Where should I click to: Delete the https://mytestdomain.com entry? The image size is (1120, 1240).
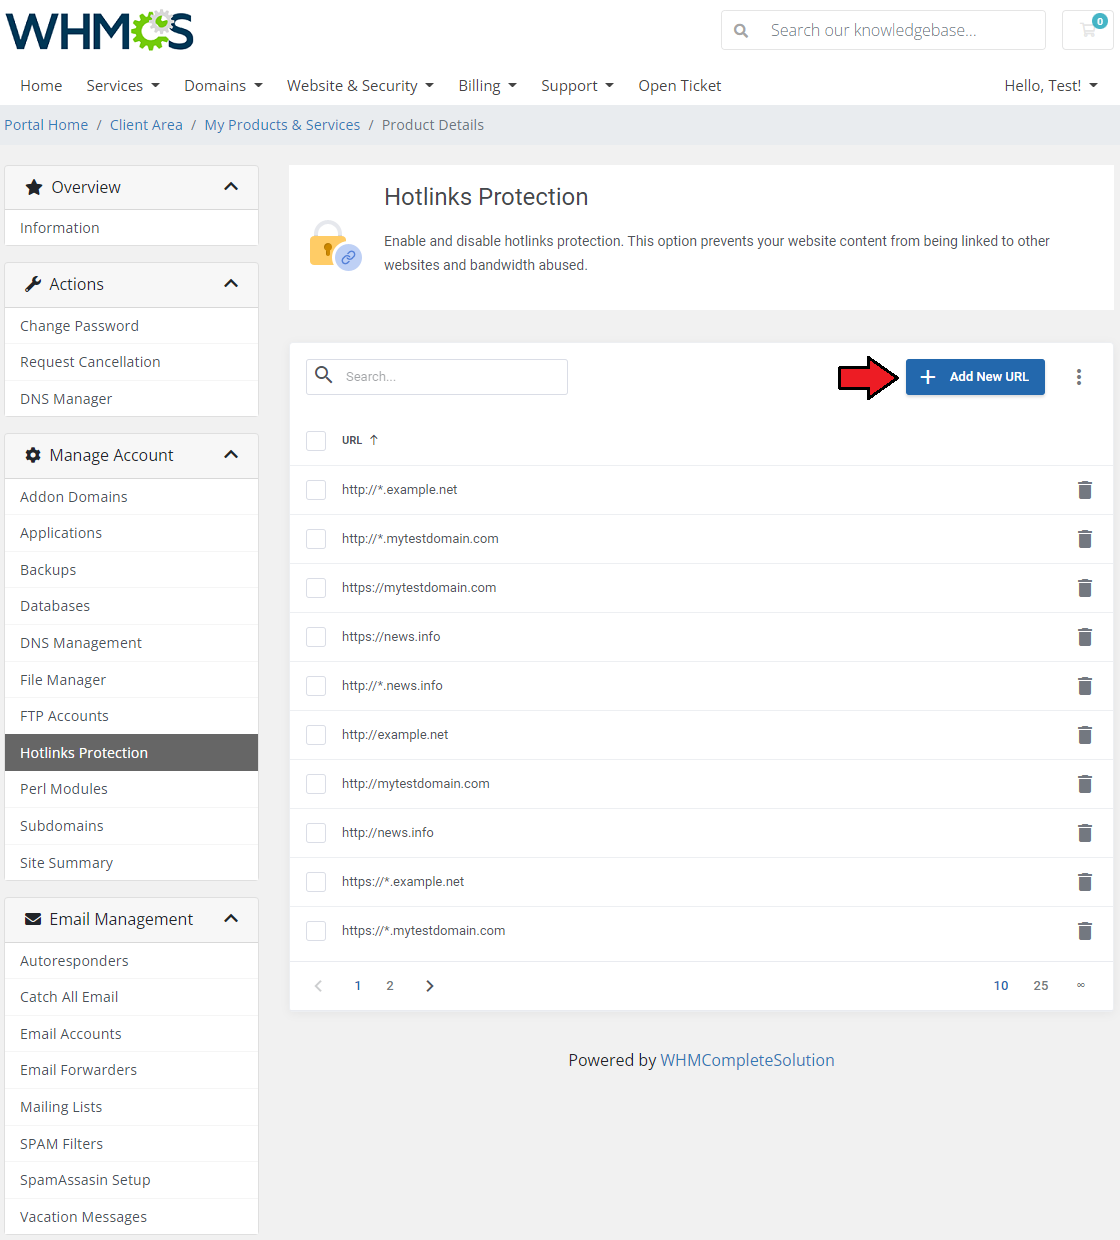(1085, 588)
